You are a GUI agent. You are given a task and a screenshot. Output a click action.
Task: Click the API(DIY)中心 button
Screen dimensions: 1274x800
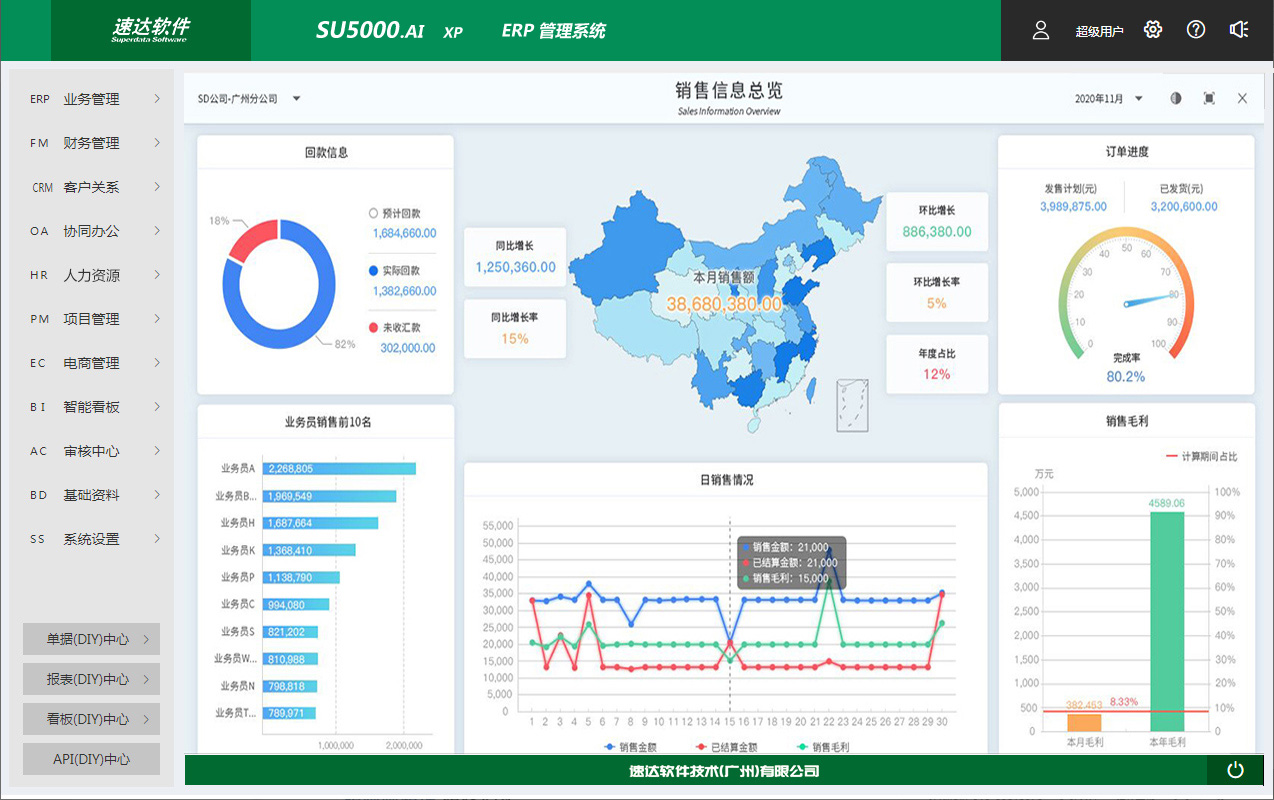(91, 759)
